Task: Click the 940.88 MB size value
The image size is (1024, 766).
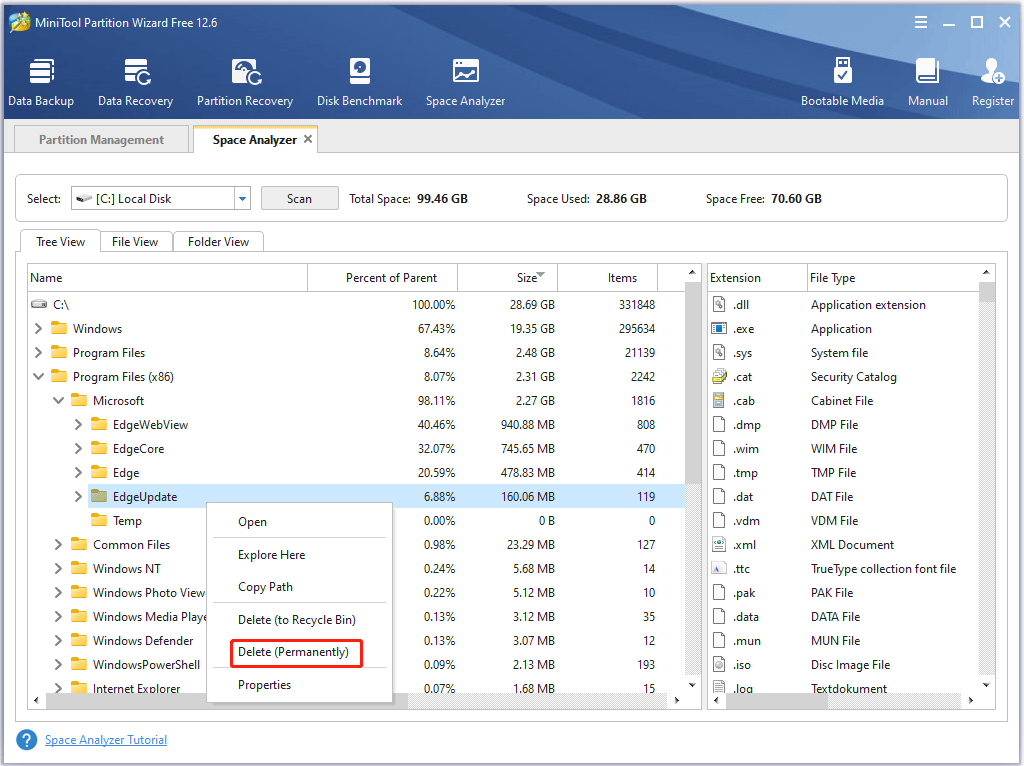Action: tap(527, 424)
